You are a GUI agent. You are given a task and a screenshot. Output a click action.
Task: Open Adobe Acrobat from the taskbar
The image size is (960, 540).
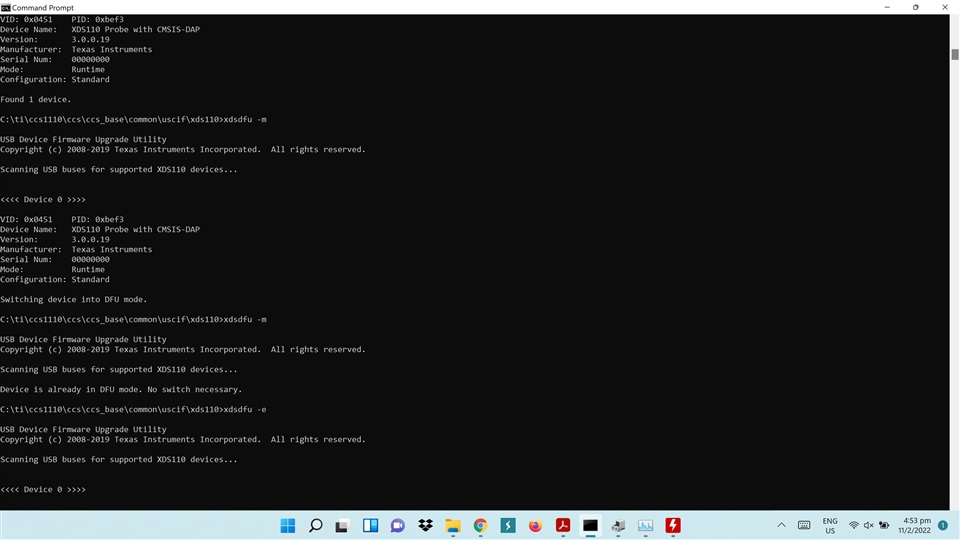click(x=563, y=525)
